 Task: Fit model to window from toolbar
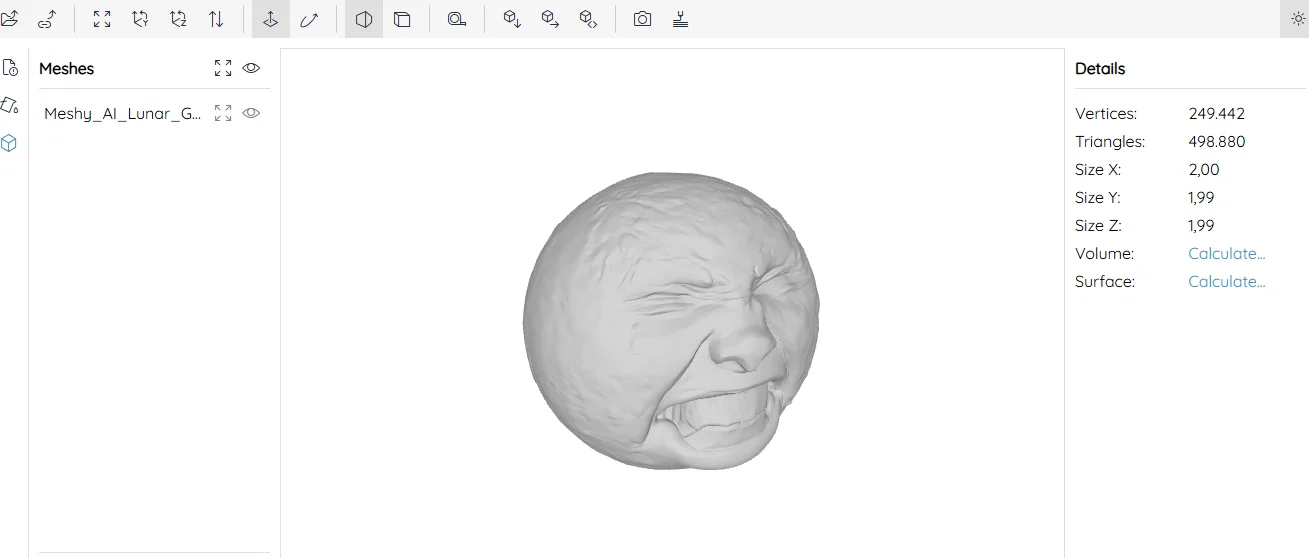click(102, 19)
